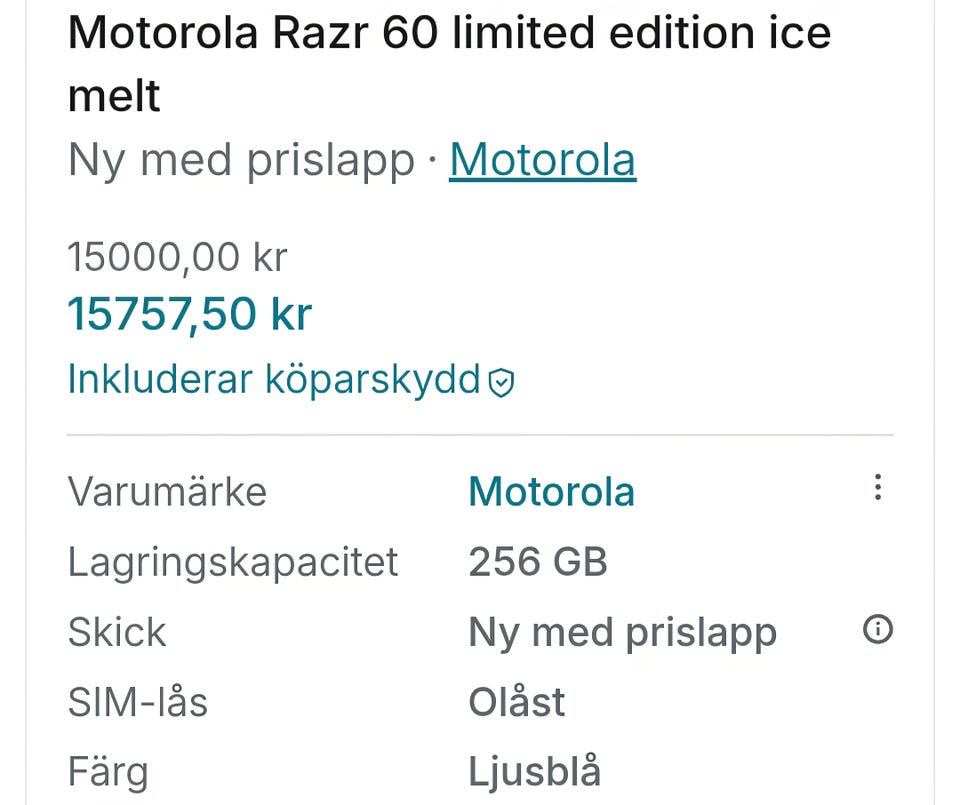Screen dimensions: 960x805
Task: Open the Motorola brand link beside Varumärke
Action: (551, 492)
